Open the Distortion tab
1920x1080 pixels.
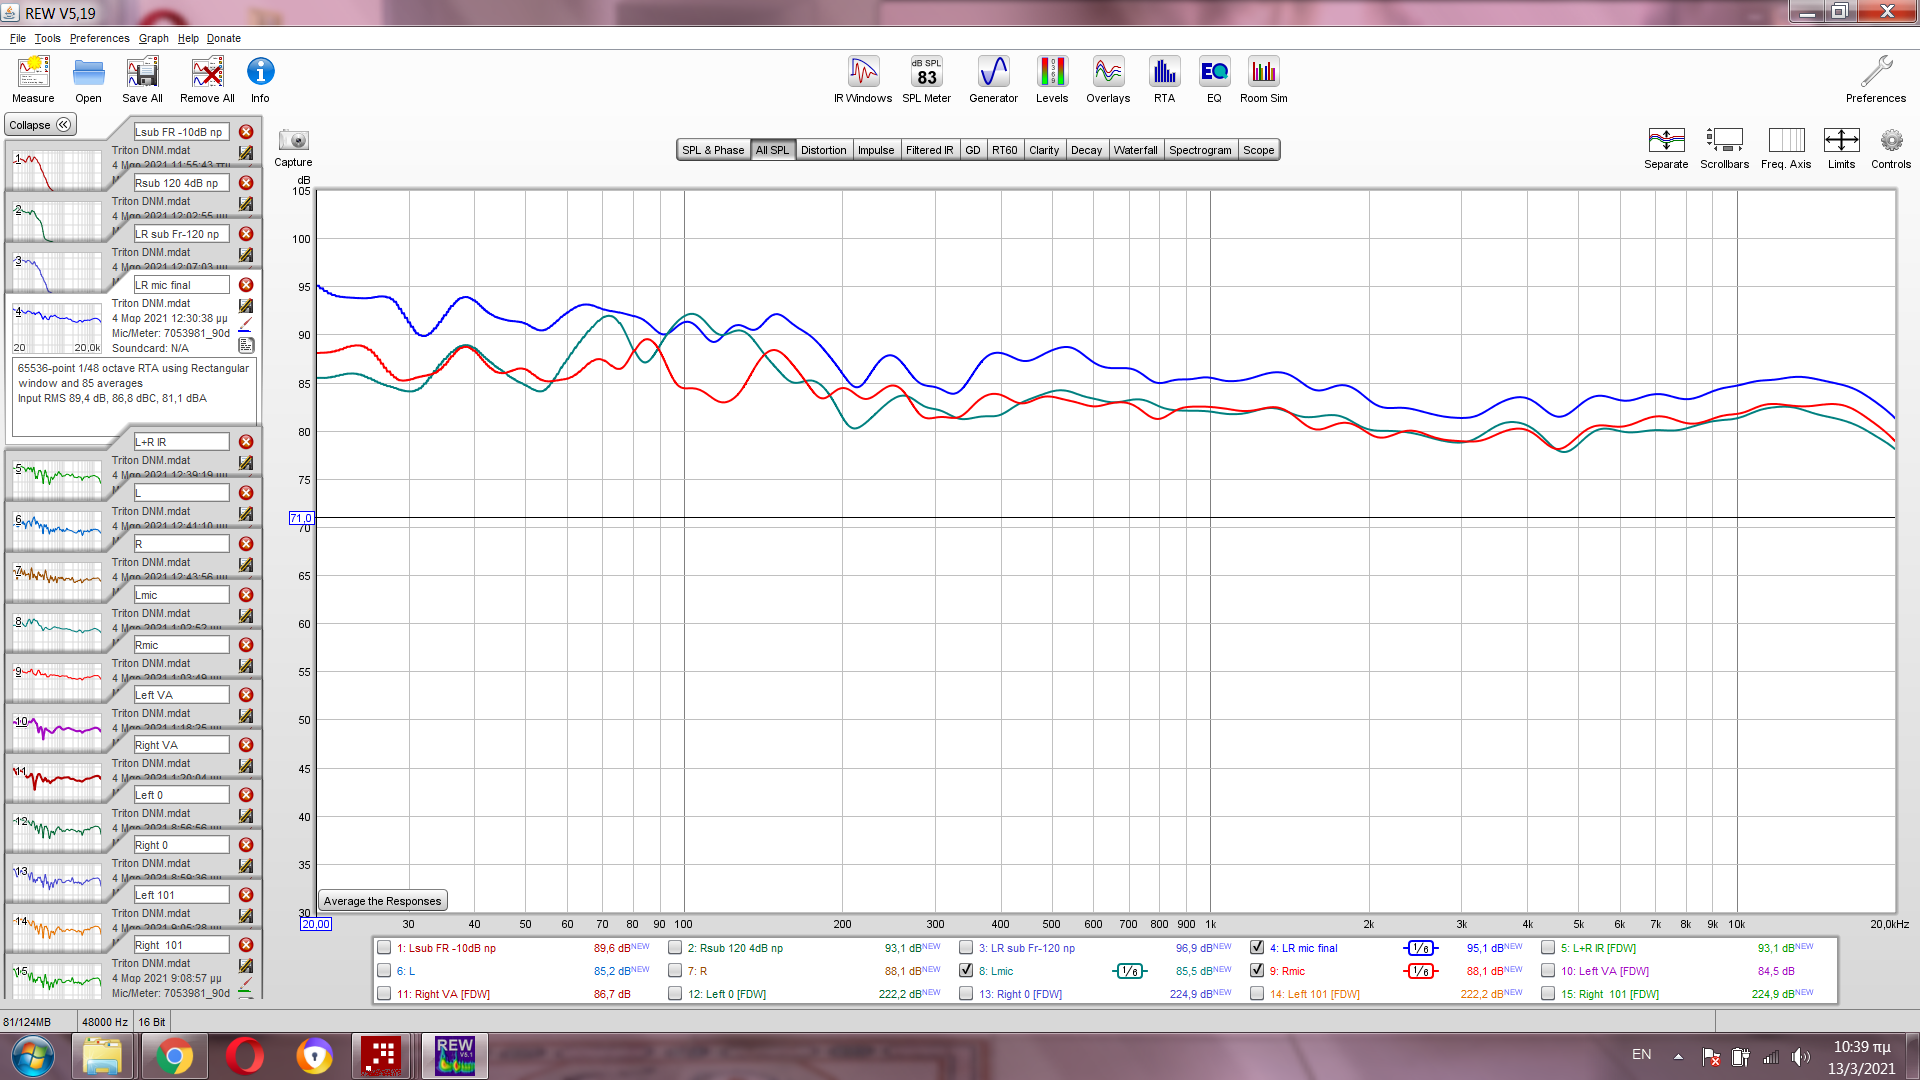coord(823,150)
